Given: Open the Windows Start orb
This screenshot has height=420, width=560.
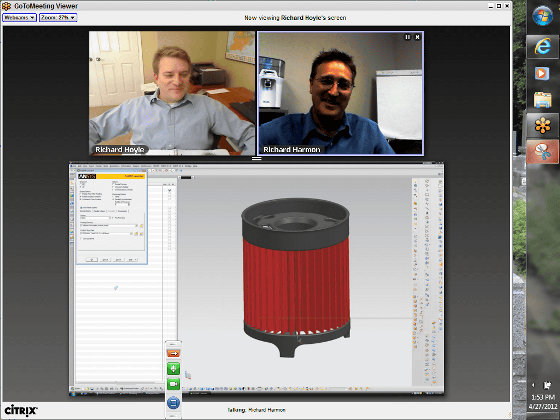Looking at the screenshot, I should click(x=542, y=16).
